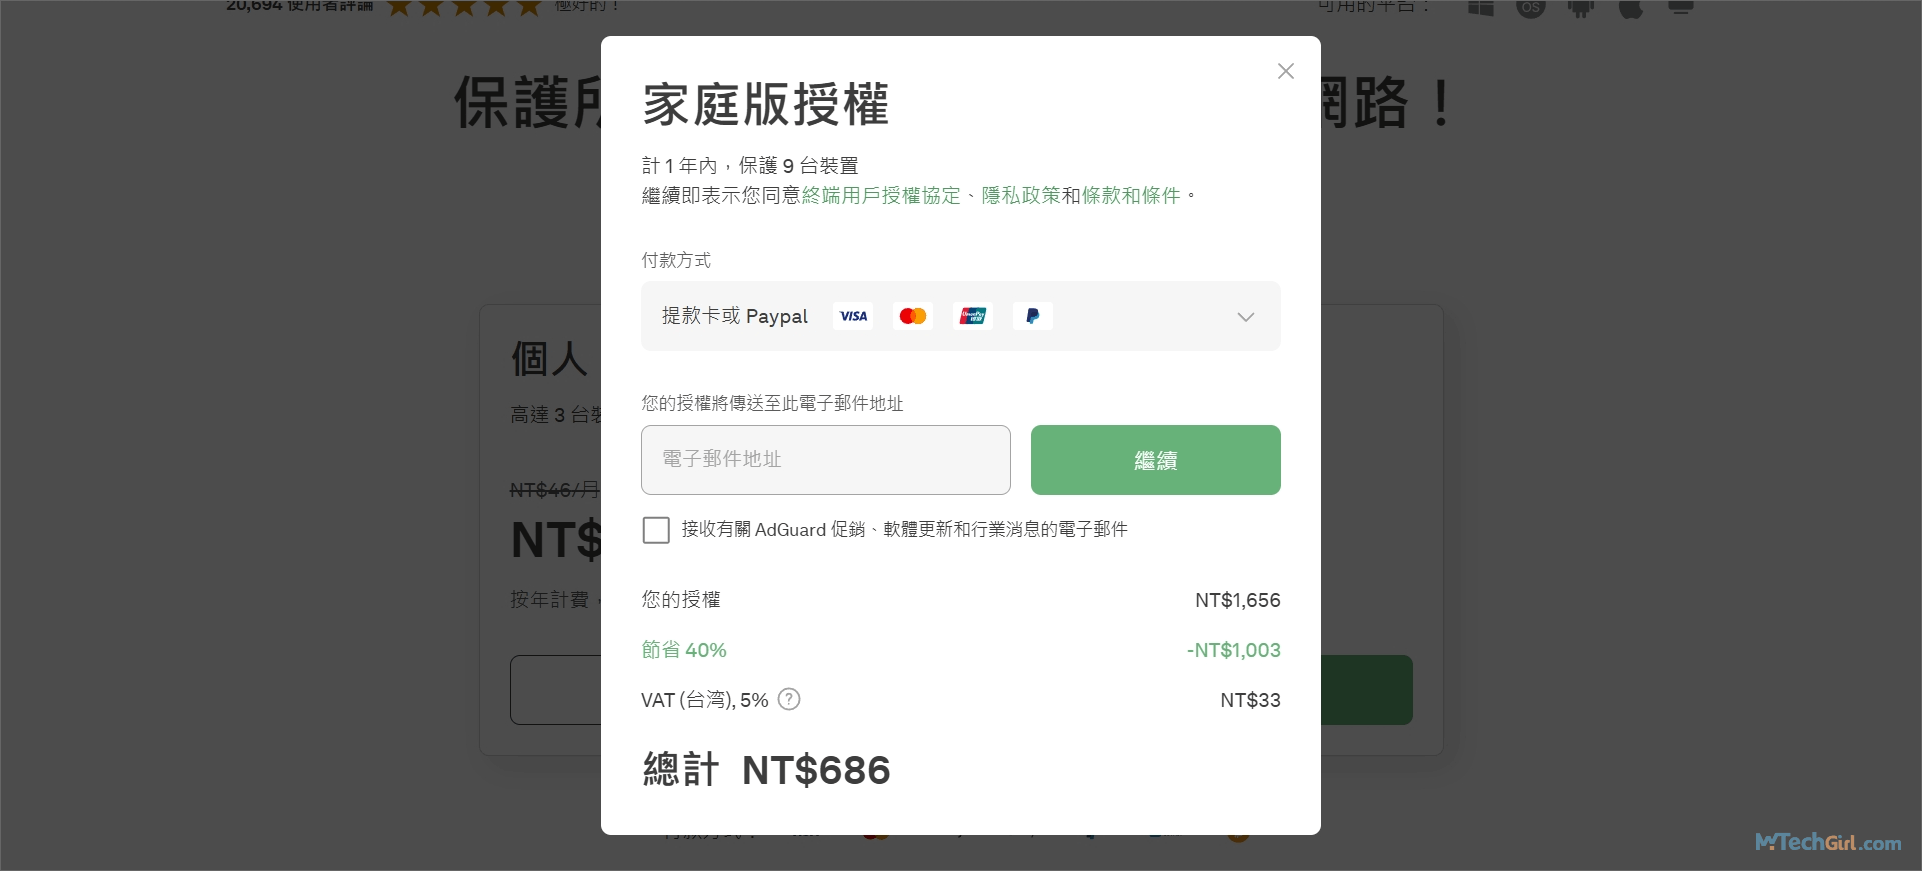Image resolution: width=1922 pixels, height=871 pixels.
Task: Open the 條款和條件 link
Action: tap(1131, 196)
